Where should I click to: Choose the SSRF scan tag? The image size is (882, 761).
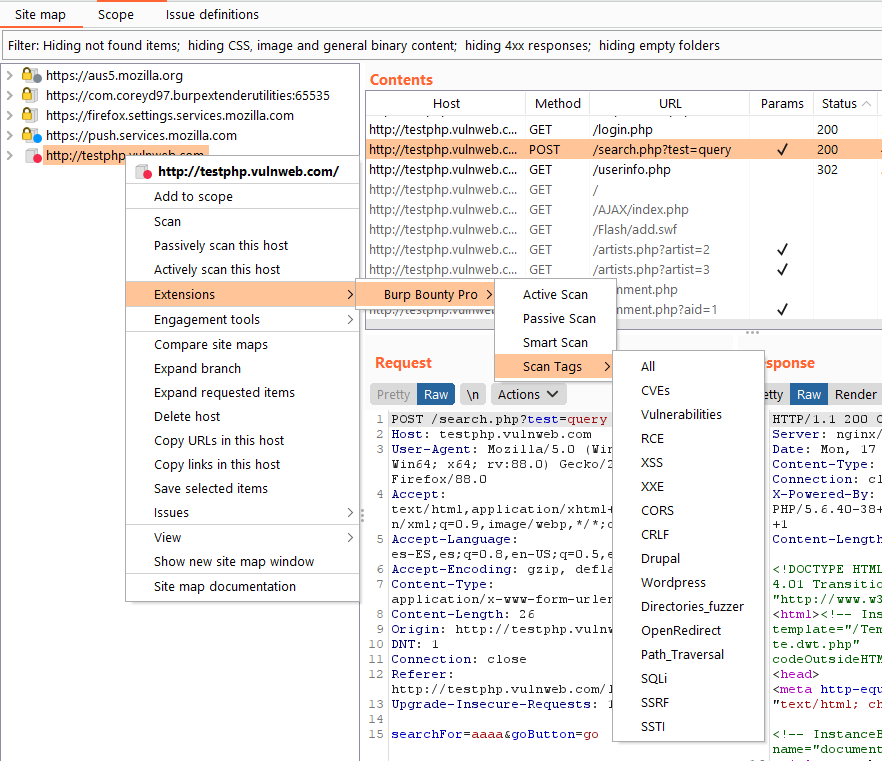tap(688, 703)
